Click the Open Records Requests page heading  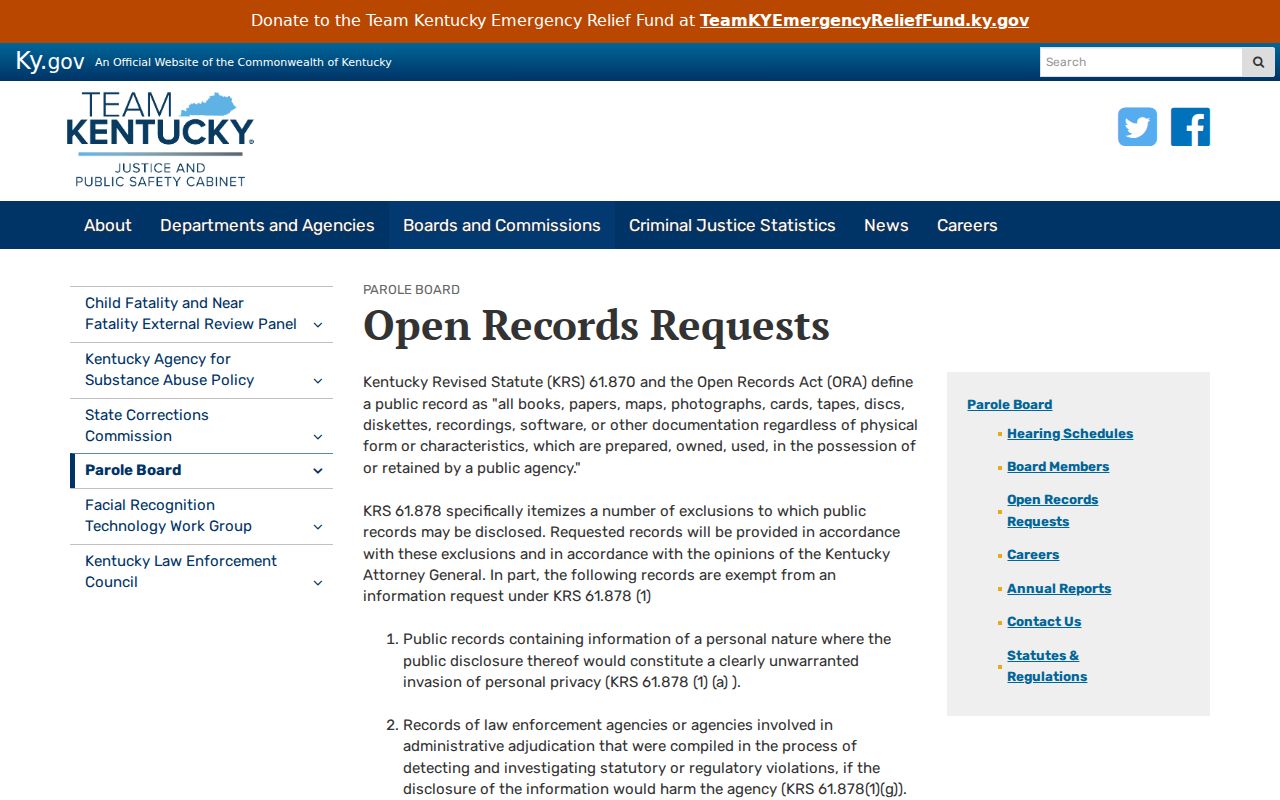coord(596,326)
